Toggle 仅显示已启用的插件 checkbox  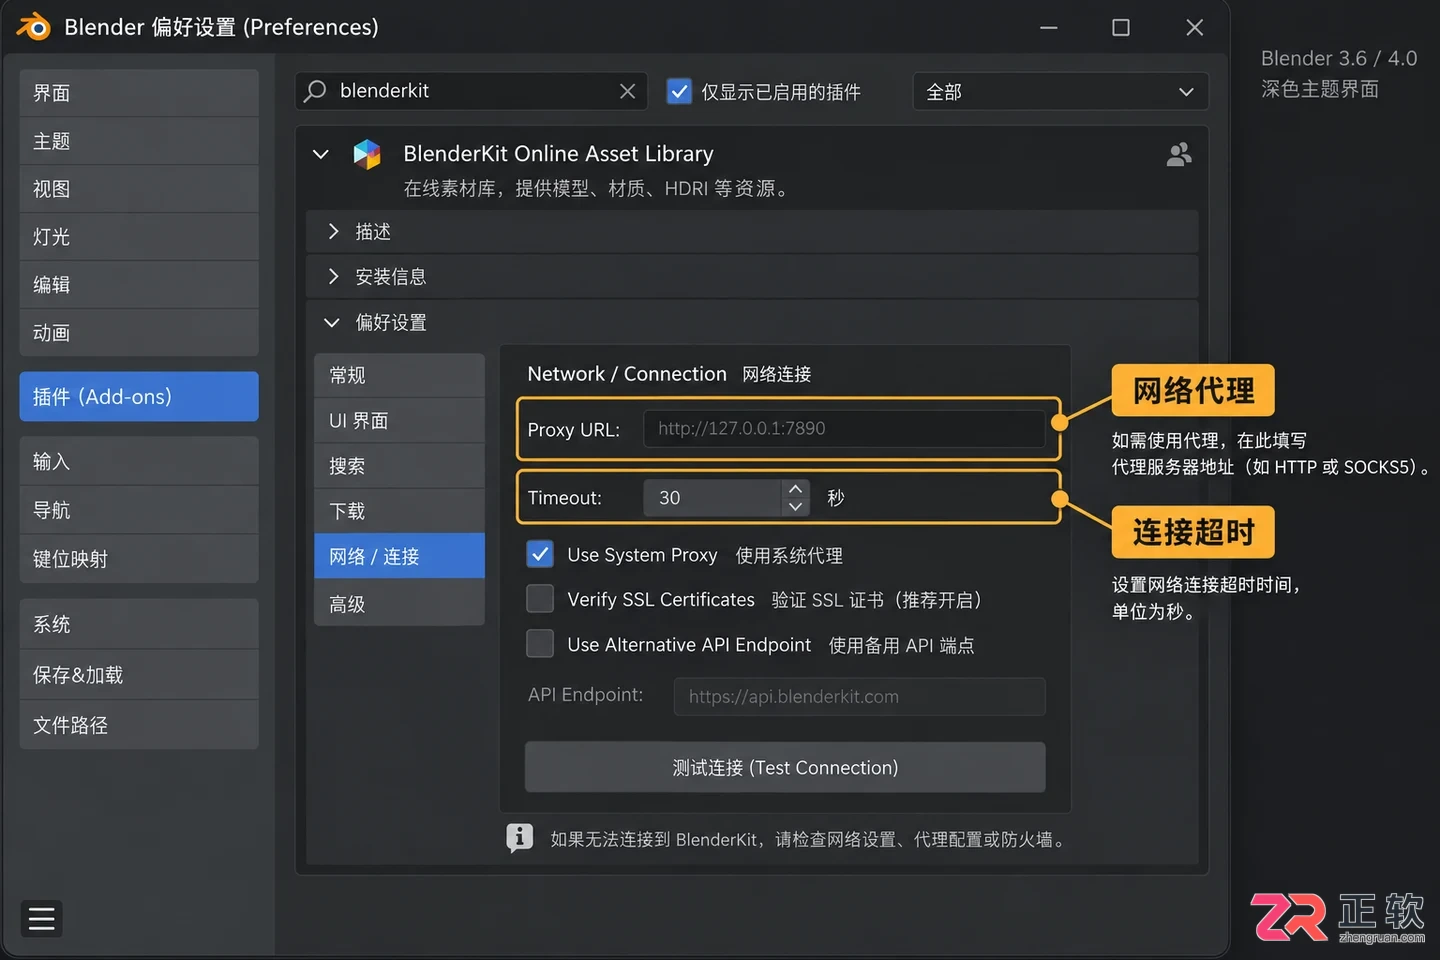[x=679, y=91]
